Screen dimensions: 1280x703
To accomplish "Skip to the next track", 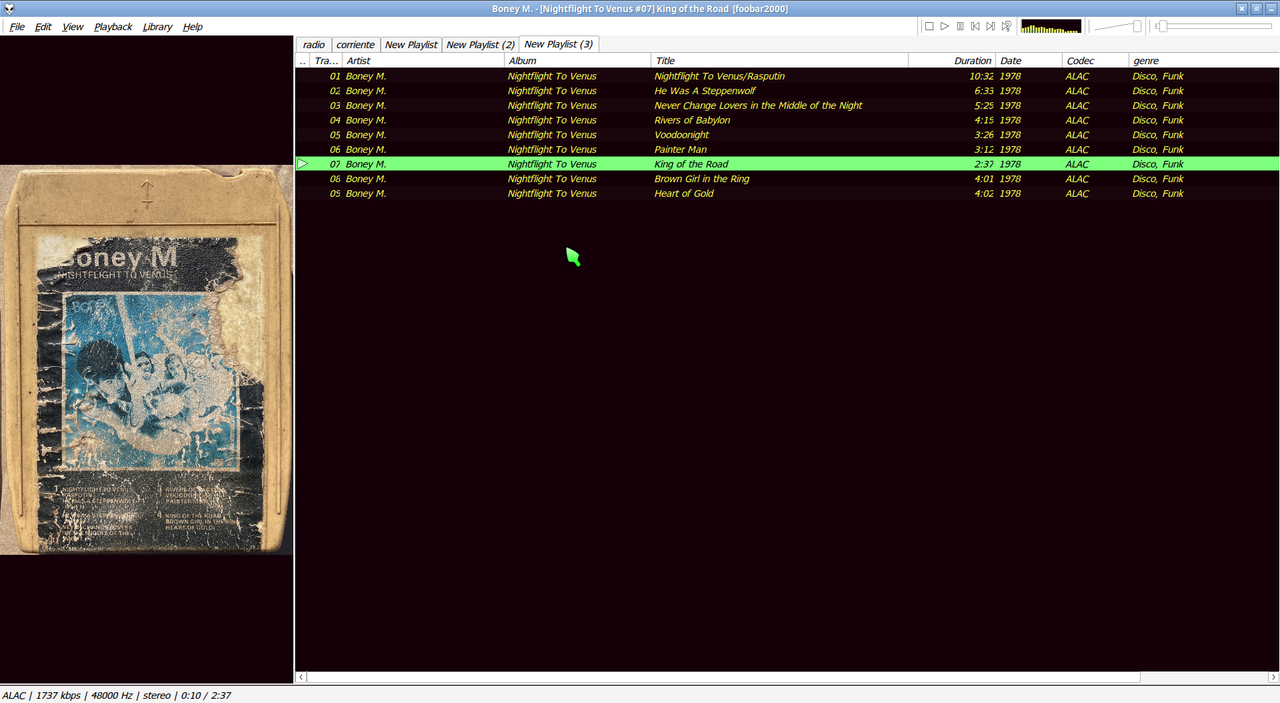I will click(x=991, y=26).
